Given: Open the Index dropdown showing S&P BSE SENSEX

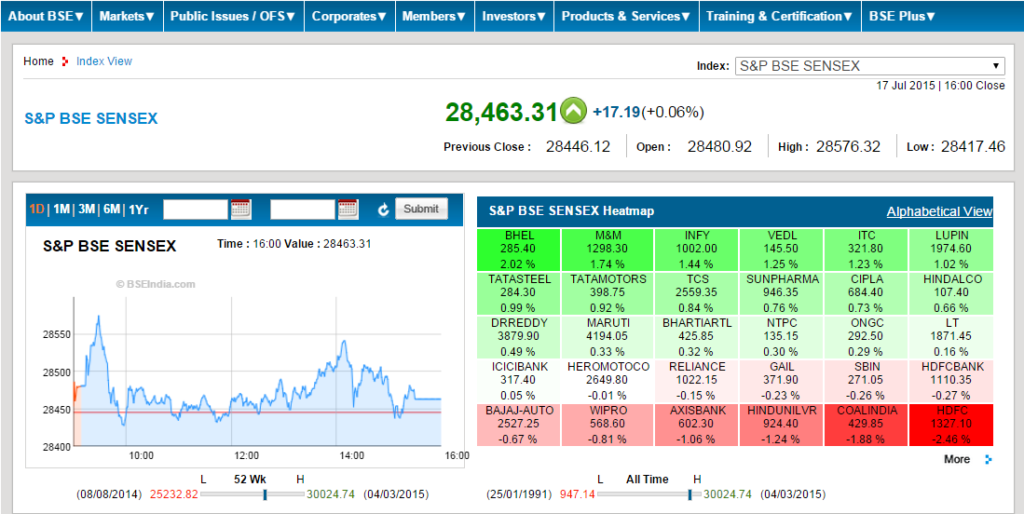Looking at the screenshot, I should 870,66.
